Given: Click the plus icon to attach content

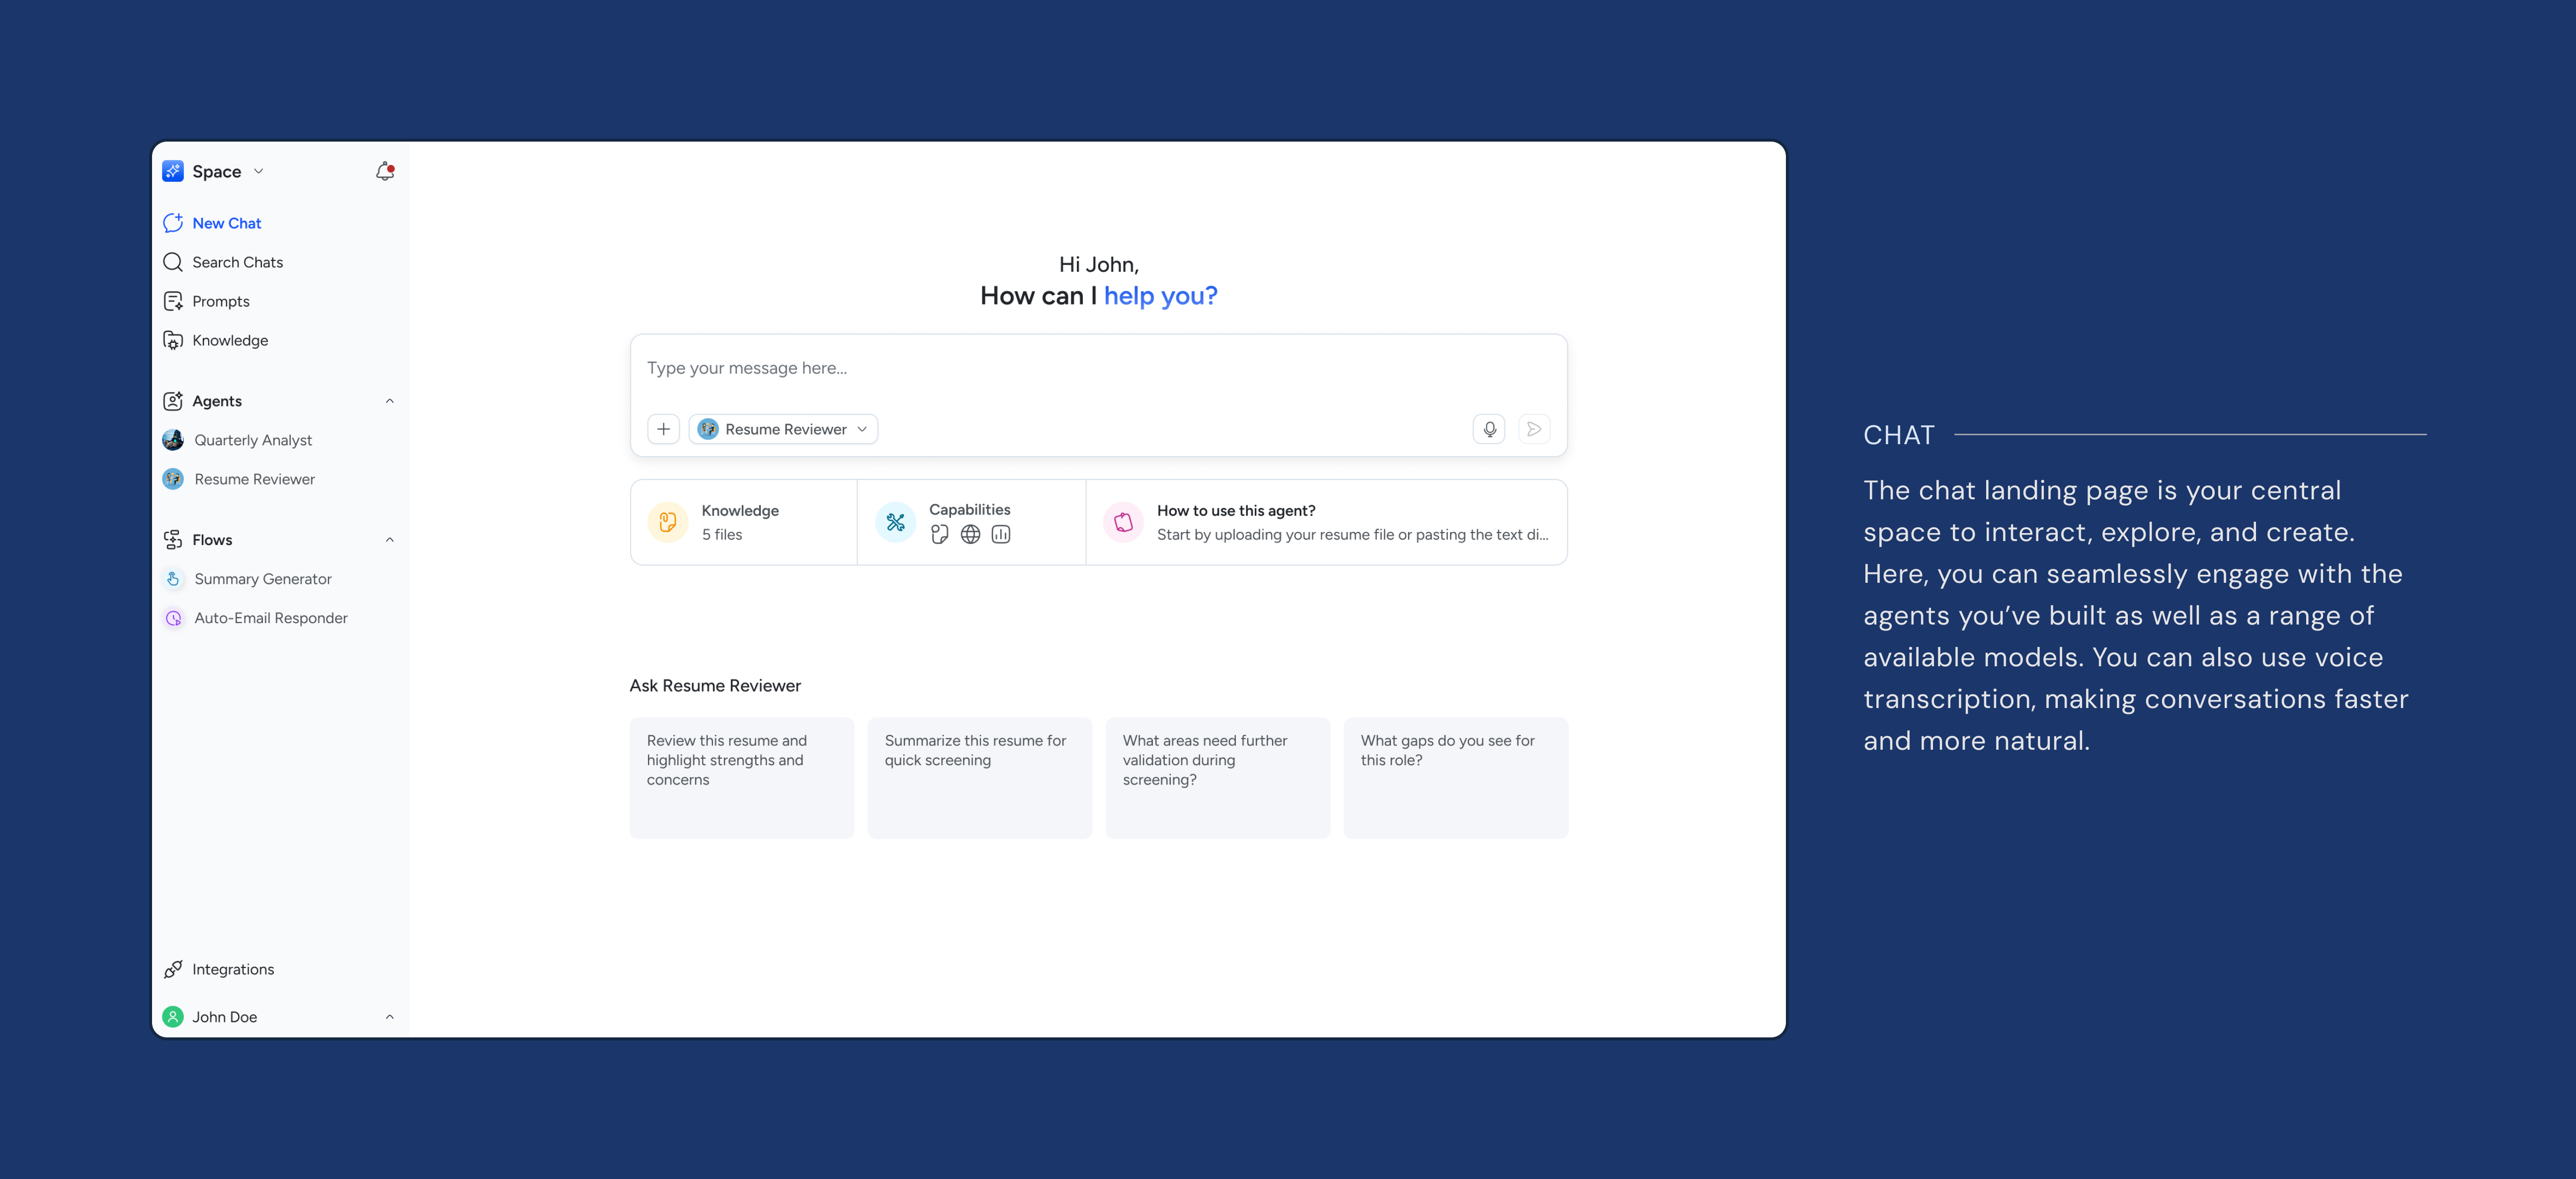Looking at the screenshot, I should click(x=663, y=429).
